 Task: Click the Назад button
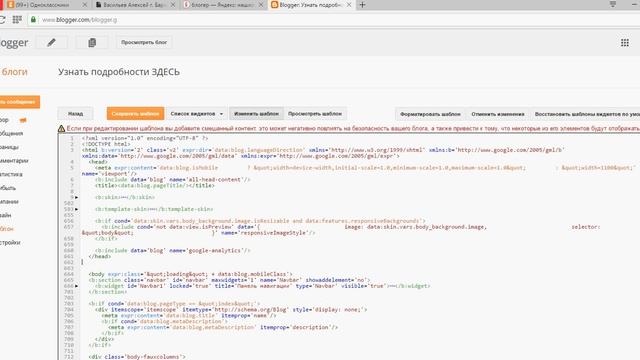tap(76, 113)
